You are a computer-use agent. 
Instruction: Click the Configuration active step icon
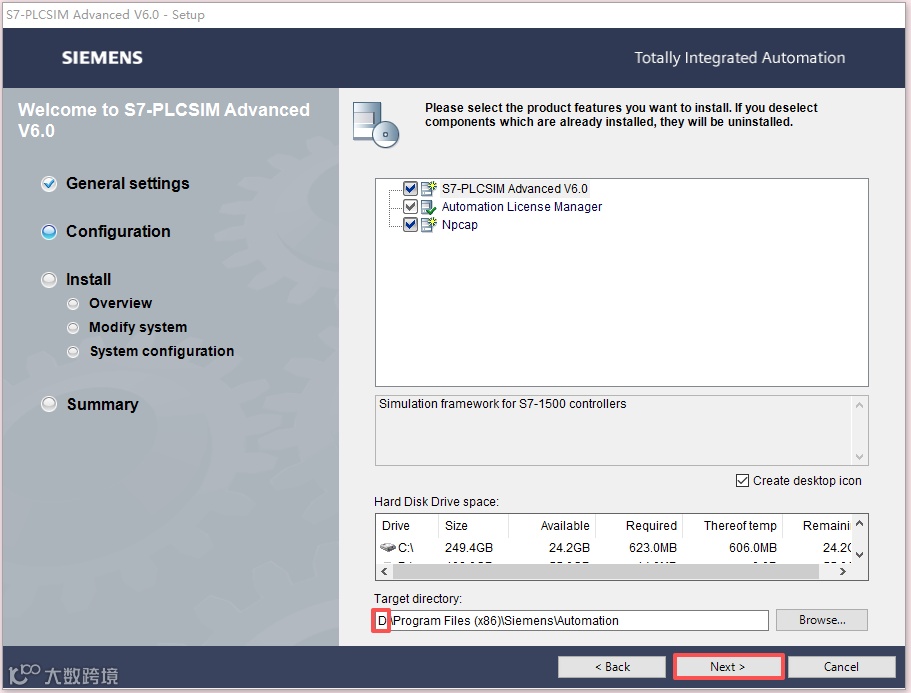pos(49,232)
